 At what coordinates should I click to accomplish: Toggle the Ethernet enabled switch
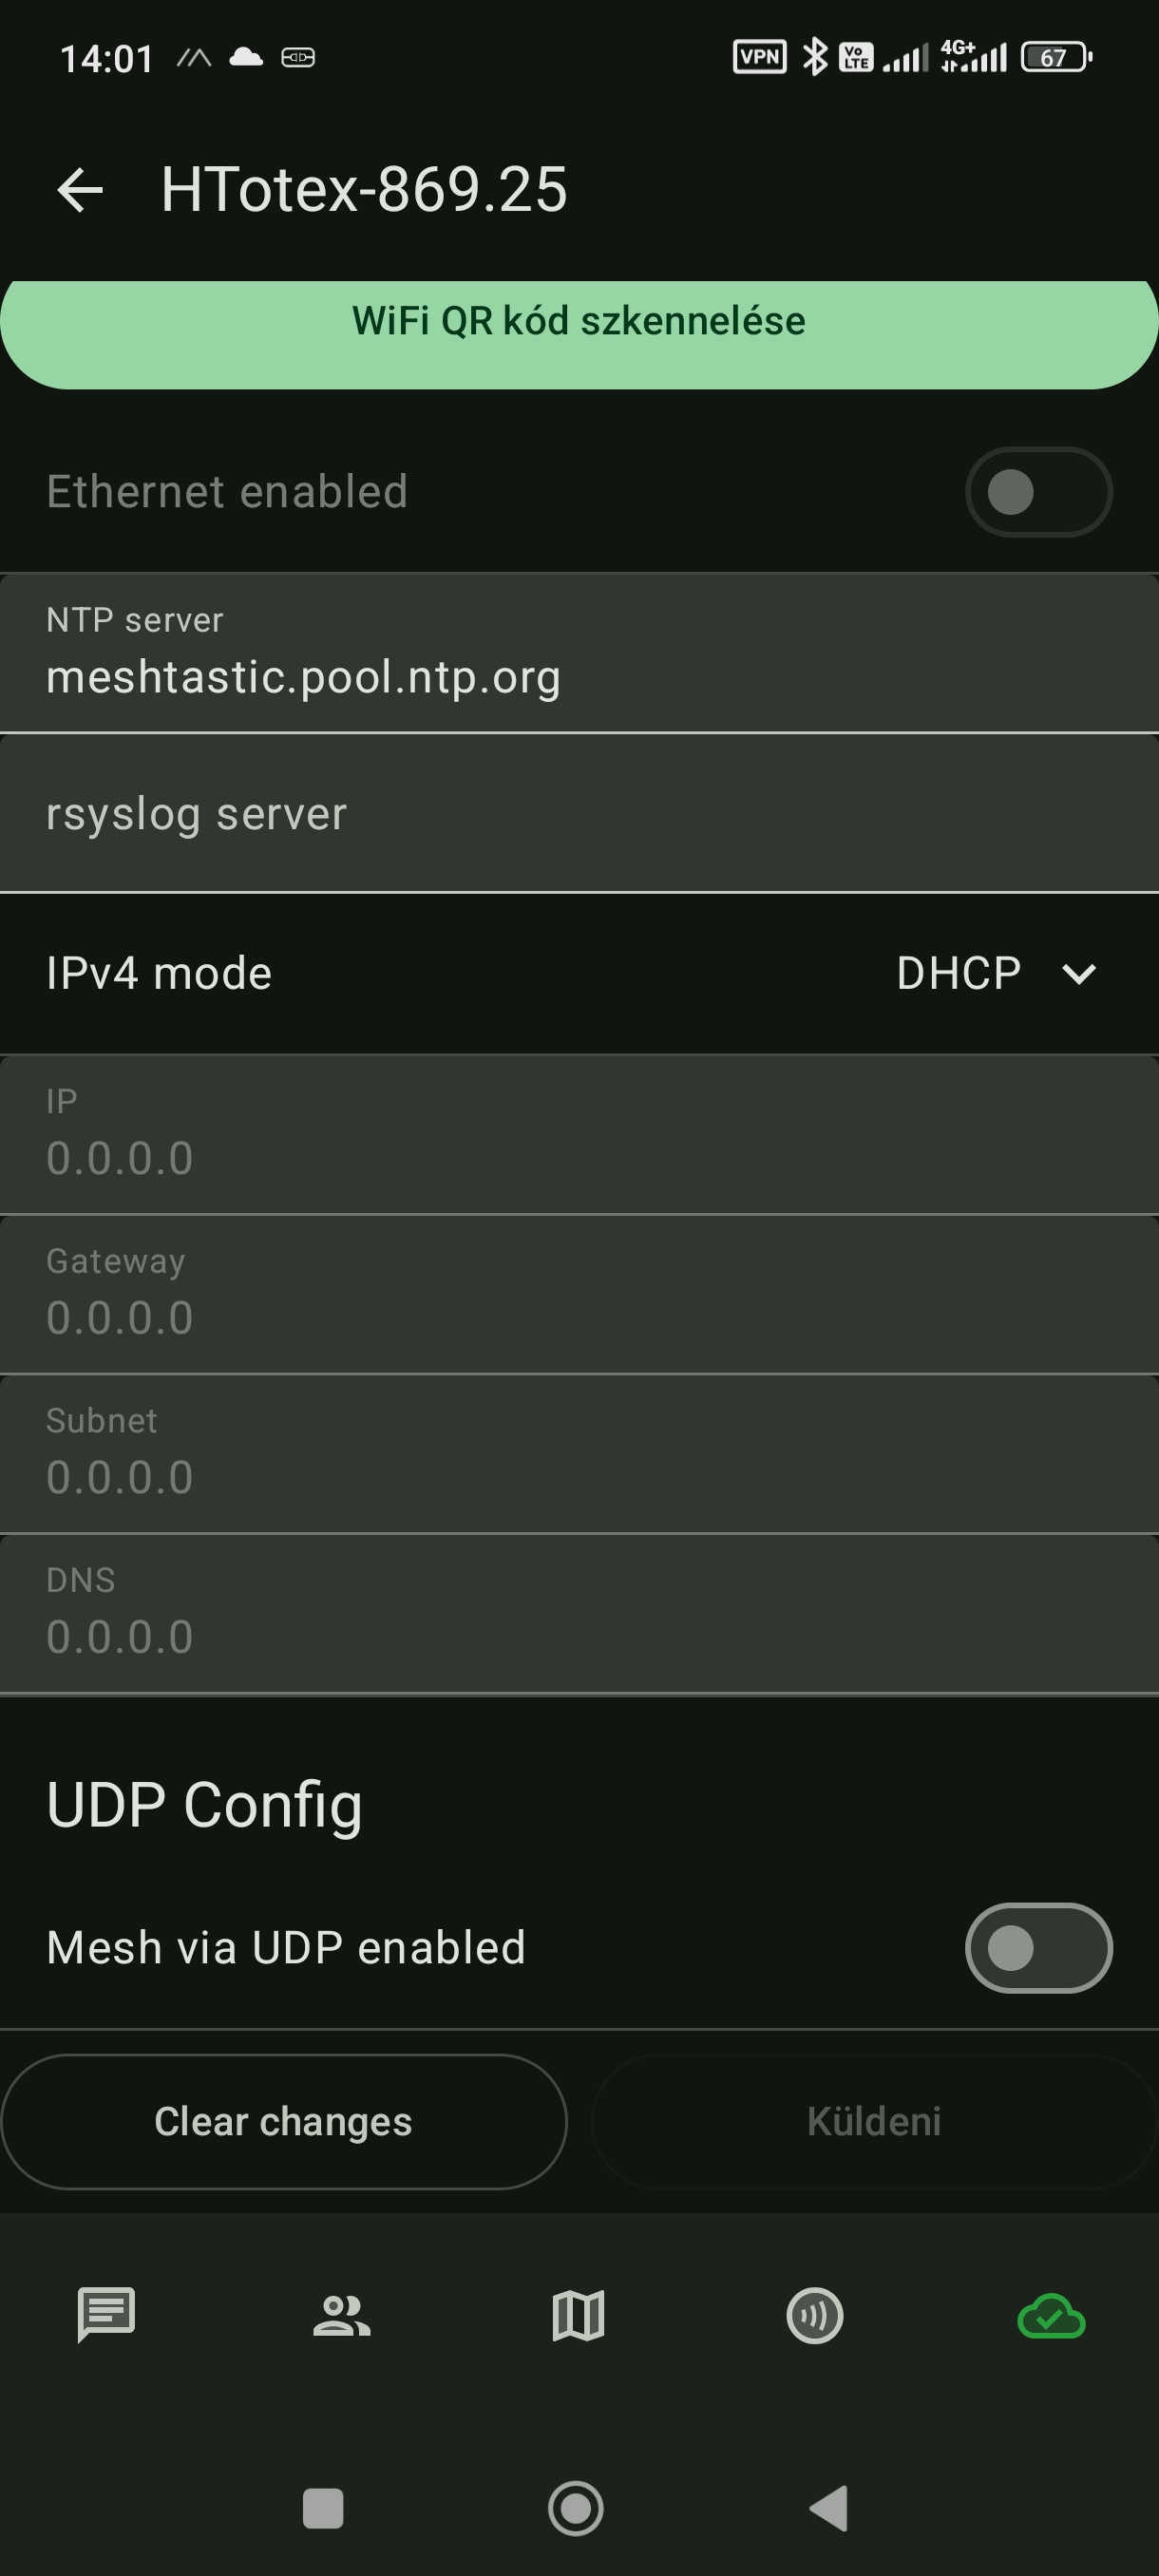1038,492
